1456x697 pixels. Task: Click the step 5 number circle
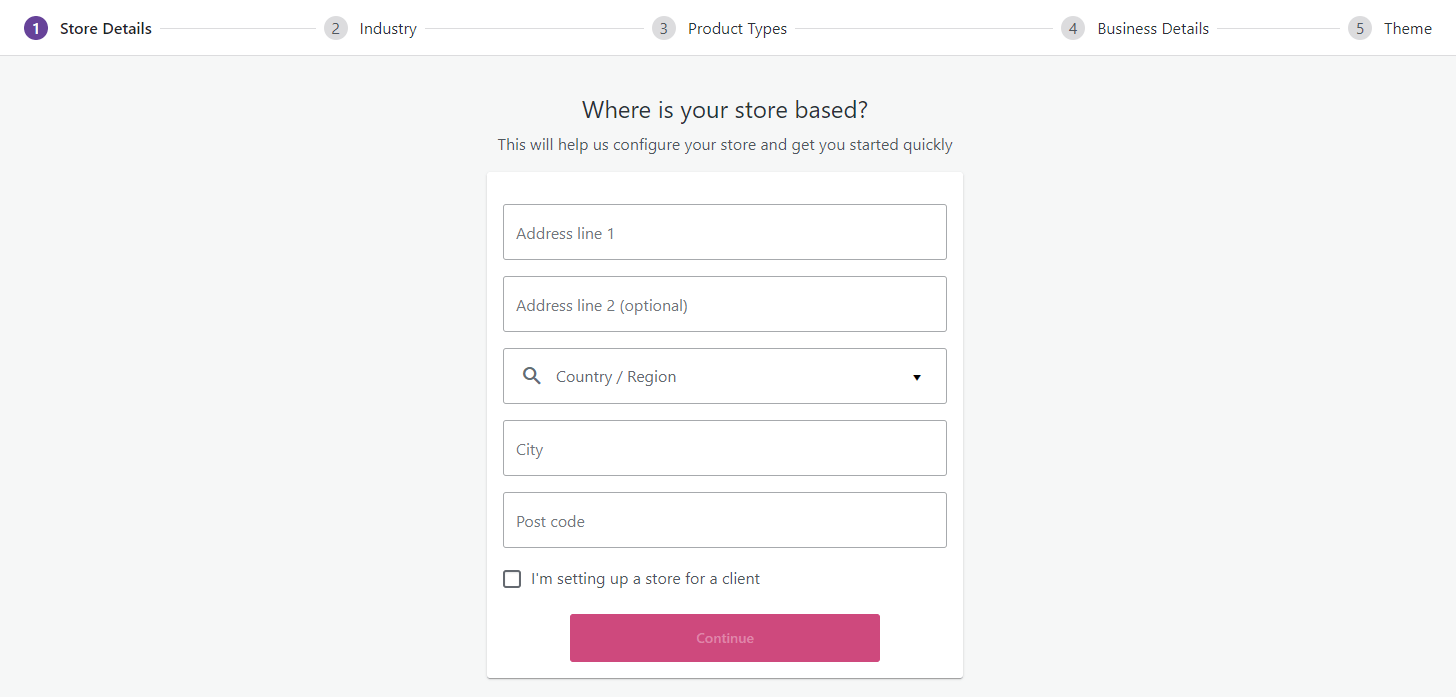[x=1360, y=29]
